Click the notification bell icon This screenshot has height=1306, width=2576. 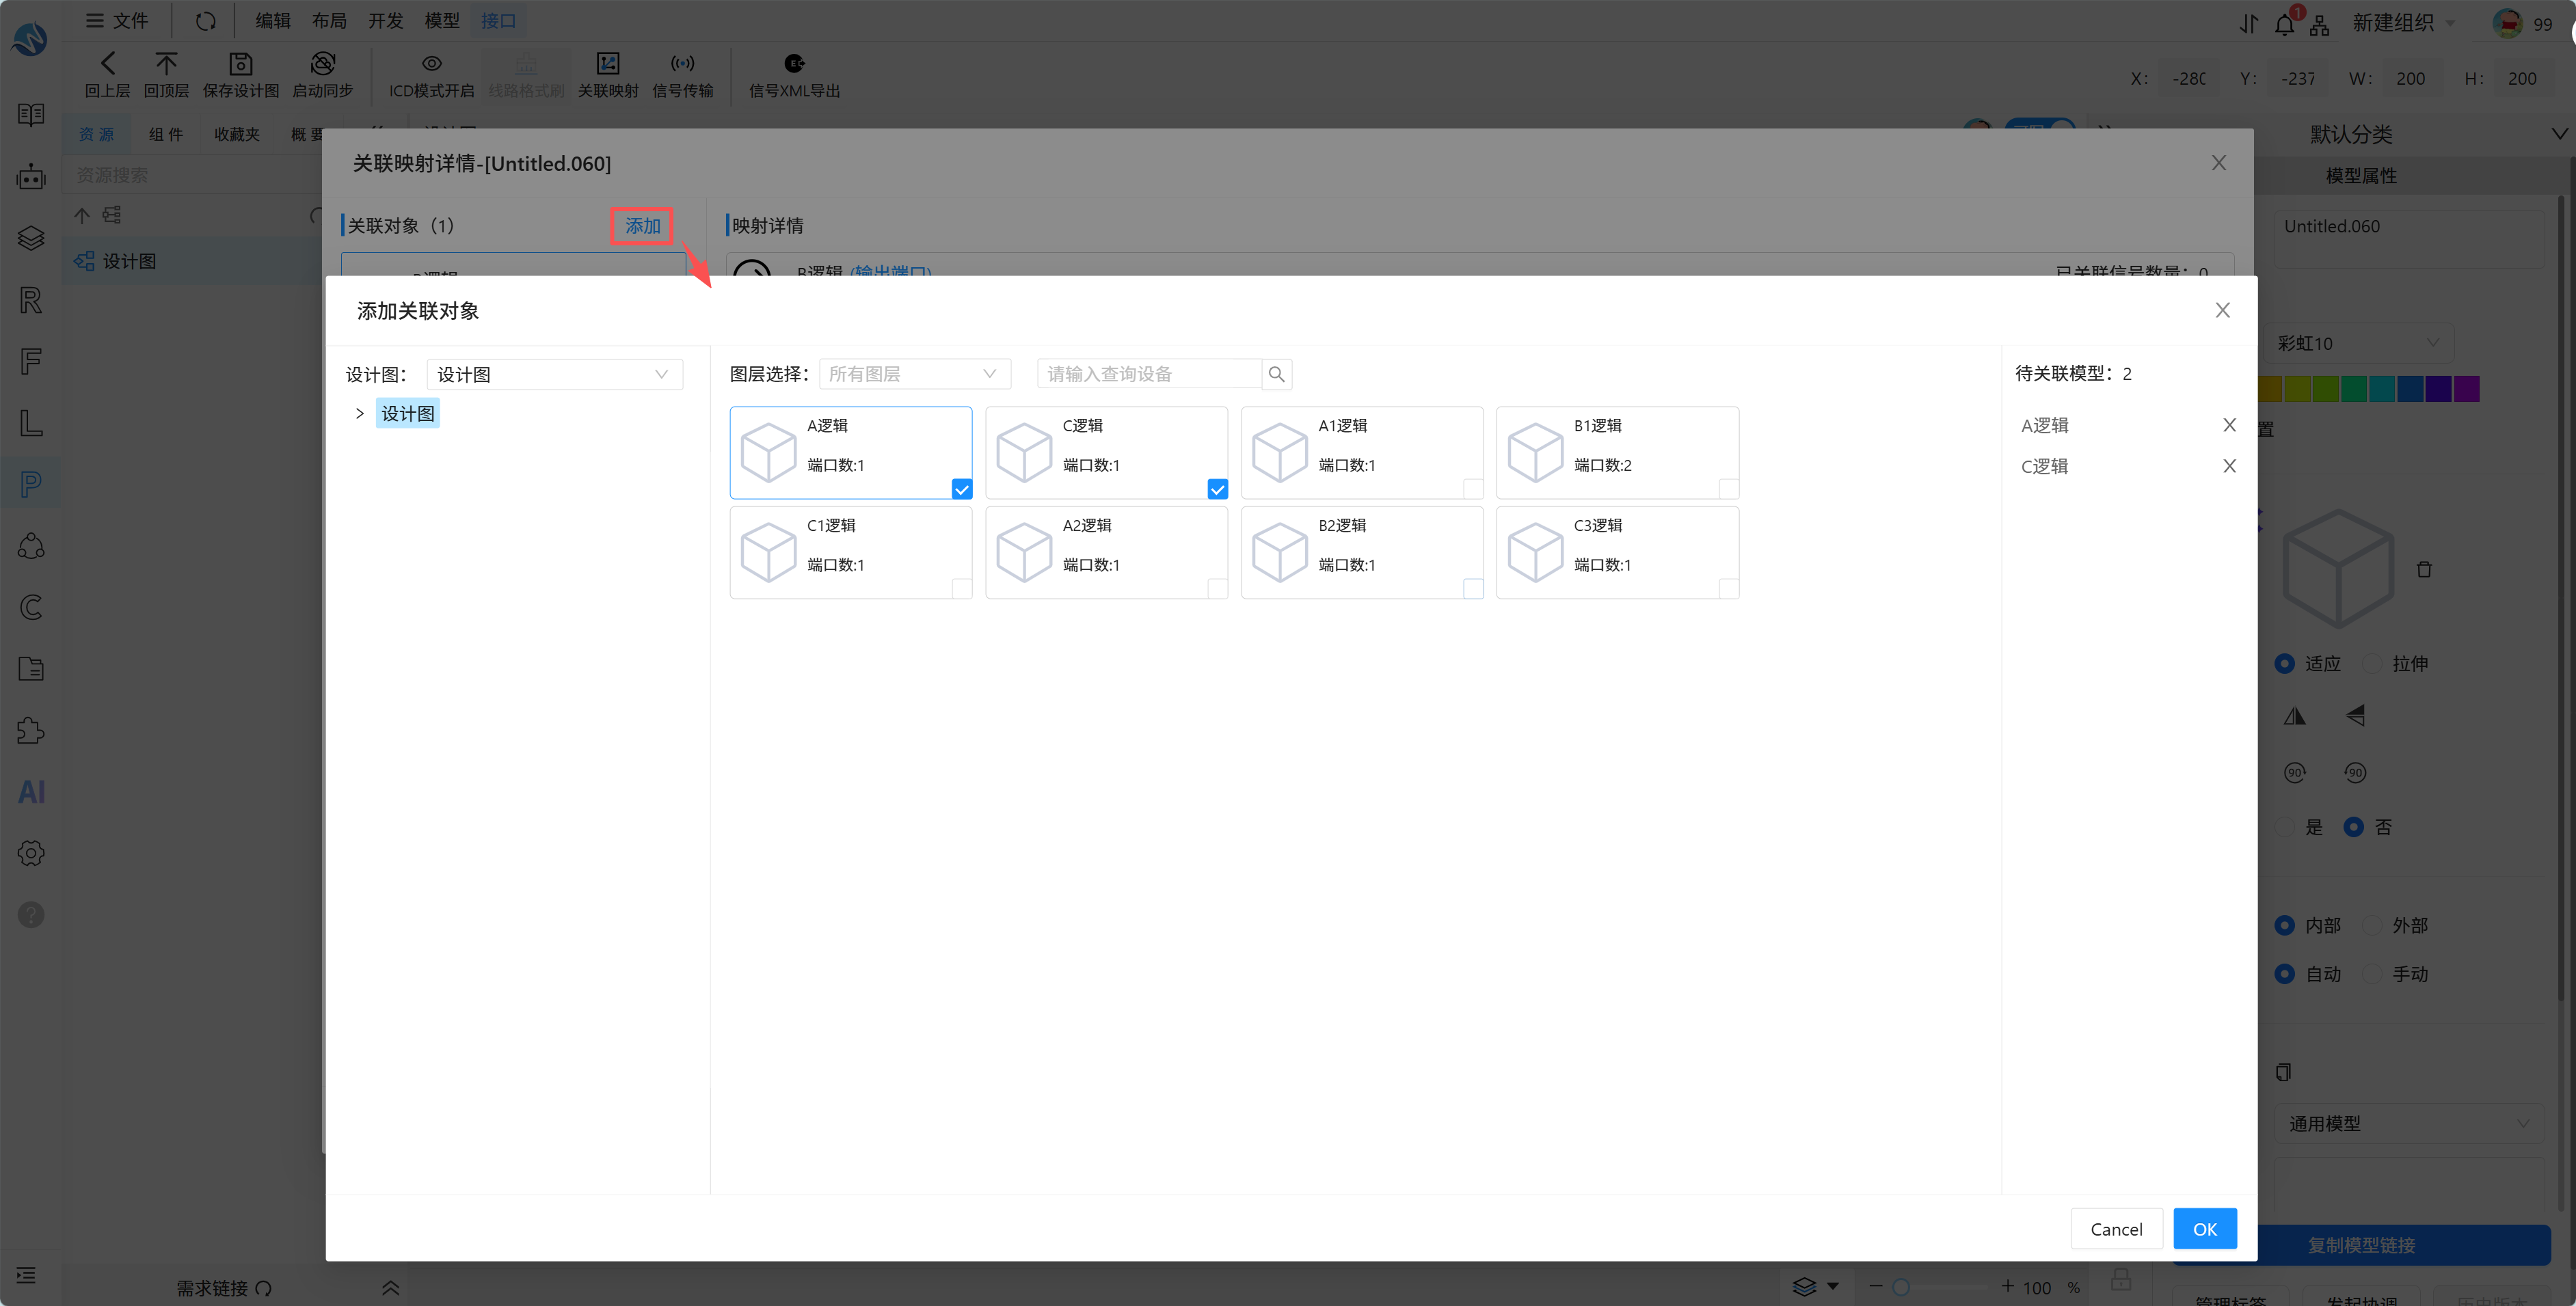[2284, 24]
